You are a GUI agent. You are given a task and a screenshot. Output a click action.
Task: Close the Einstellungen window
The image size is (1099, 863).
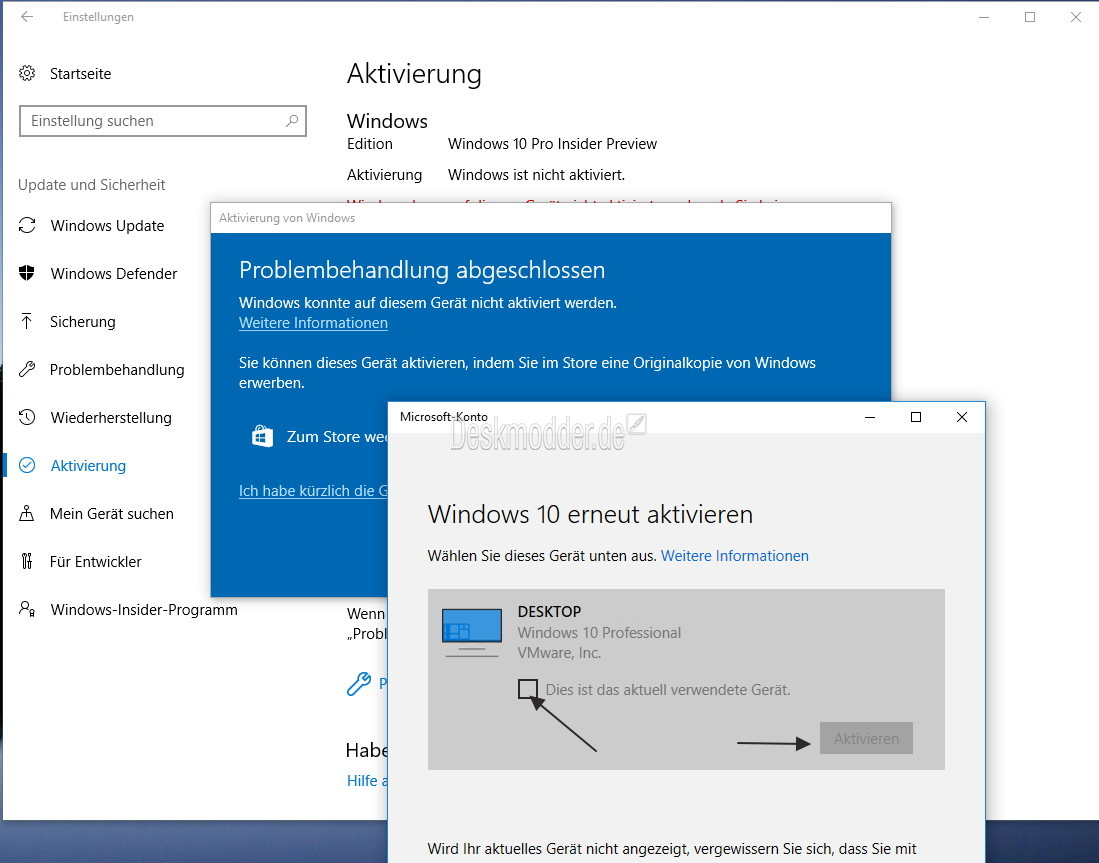pyautogui.click(x=1076, y=17)
